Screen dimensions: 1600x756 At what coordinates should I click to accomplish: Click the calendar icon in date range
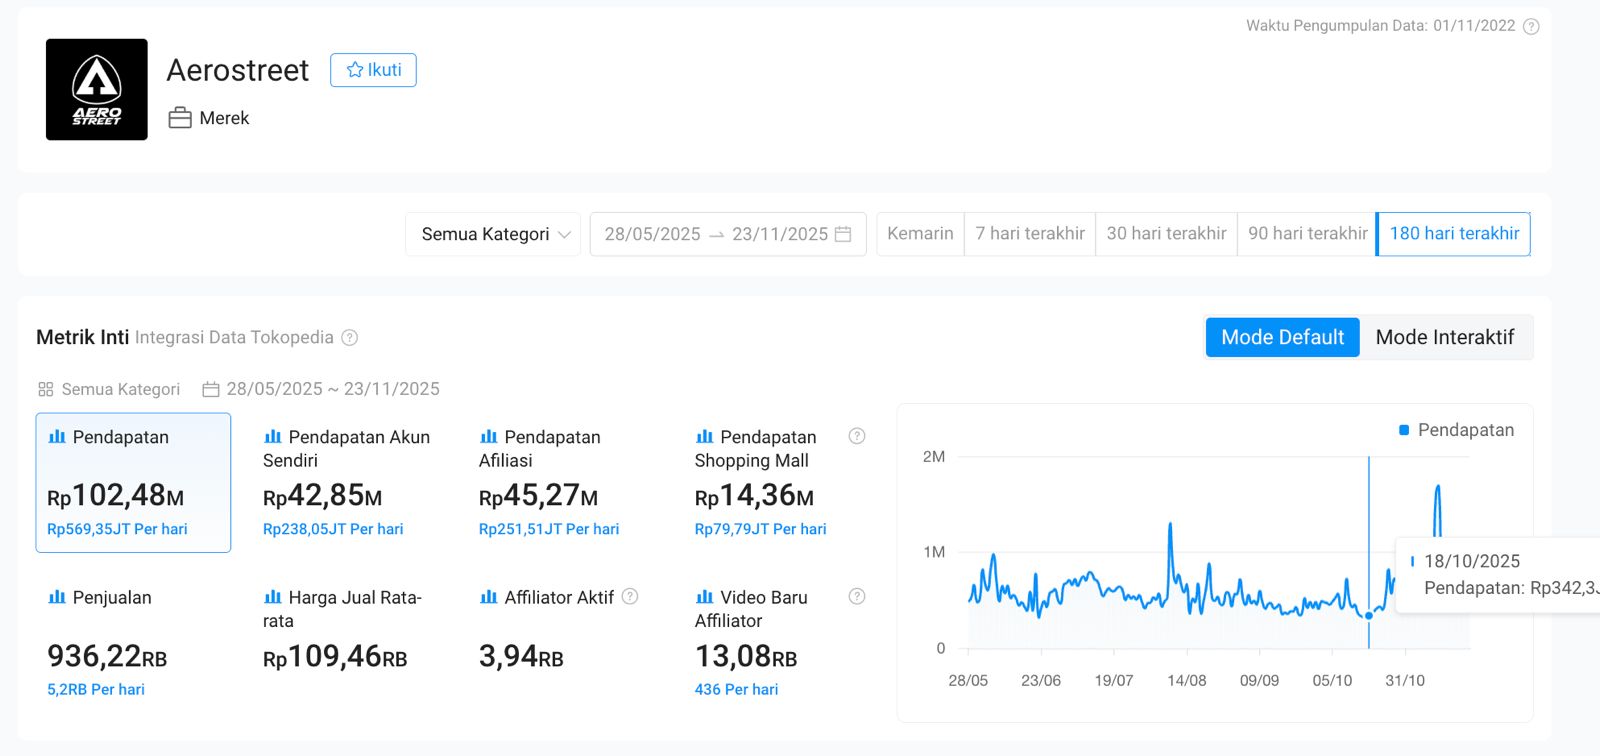843,234
